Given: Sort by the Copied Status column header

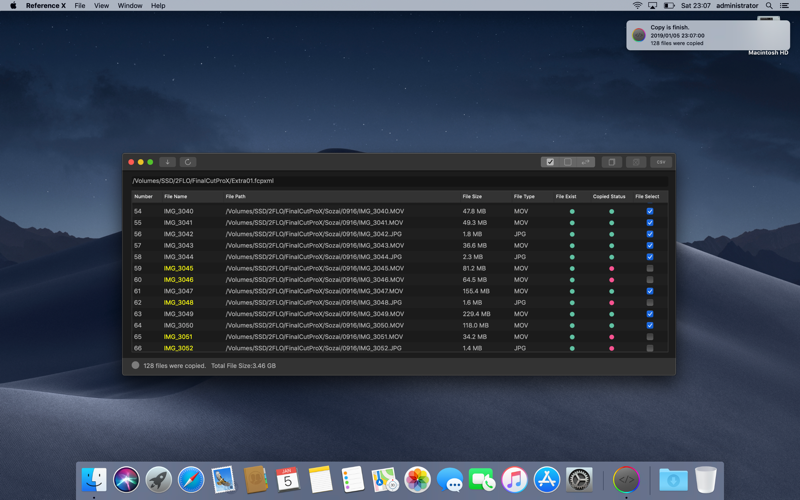Looking at the screenshot, I should (609, 196).
